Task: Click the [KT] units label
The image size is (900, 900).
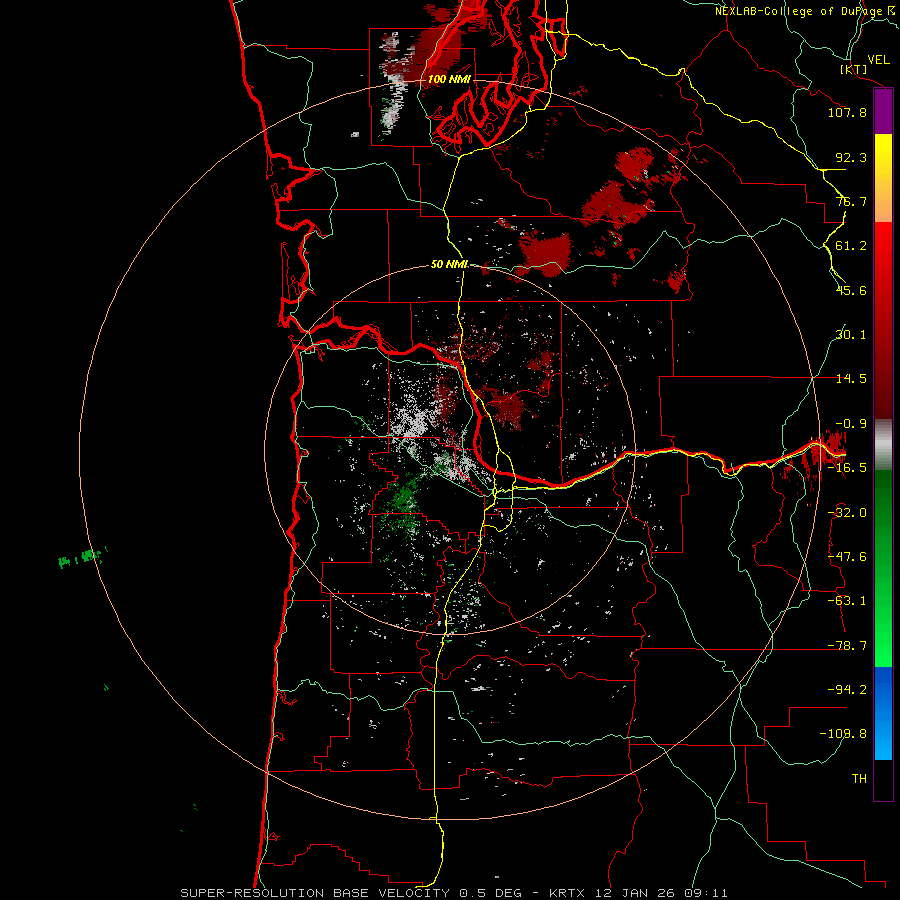Action: (854, 69)
